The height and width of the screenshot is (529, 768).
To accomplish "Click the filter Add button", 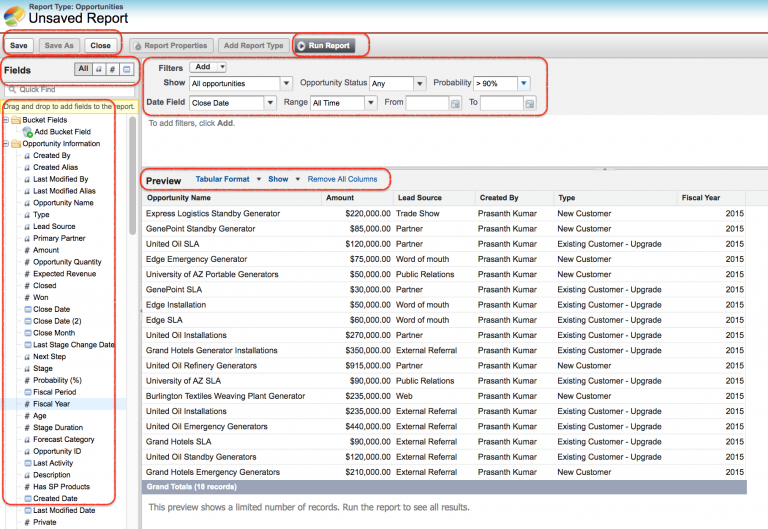I will point(203,67).
